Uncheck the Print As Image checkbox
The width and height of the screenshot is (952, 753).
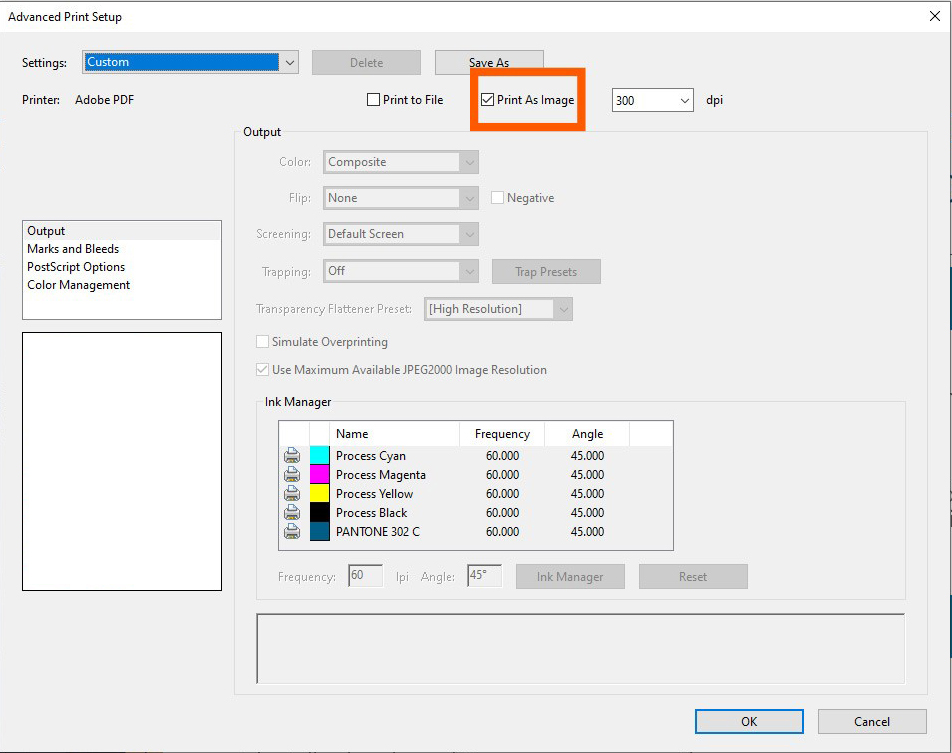(x=488, y=100)
